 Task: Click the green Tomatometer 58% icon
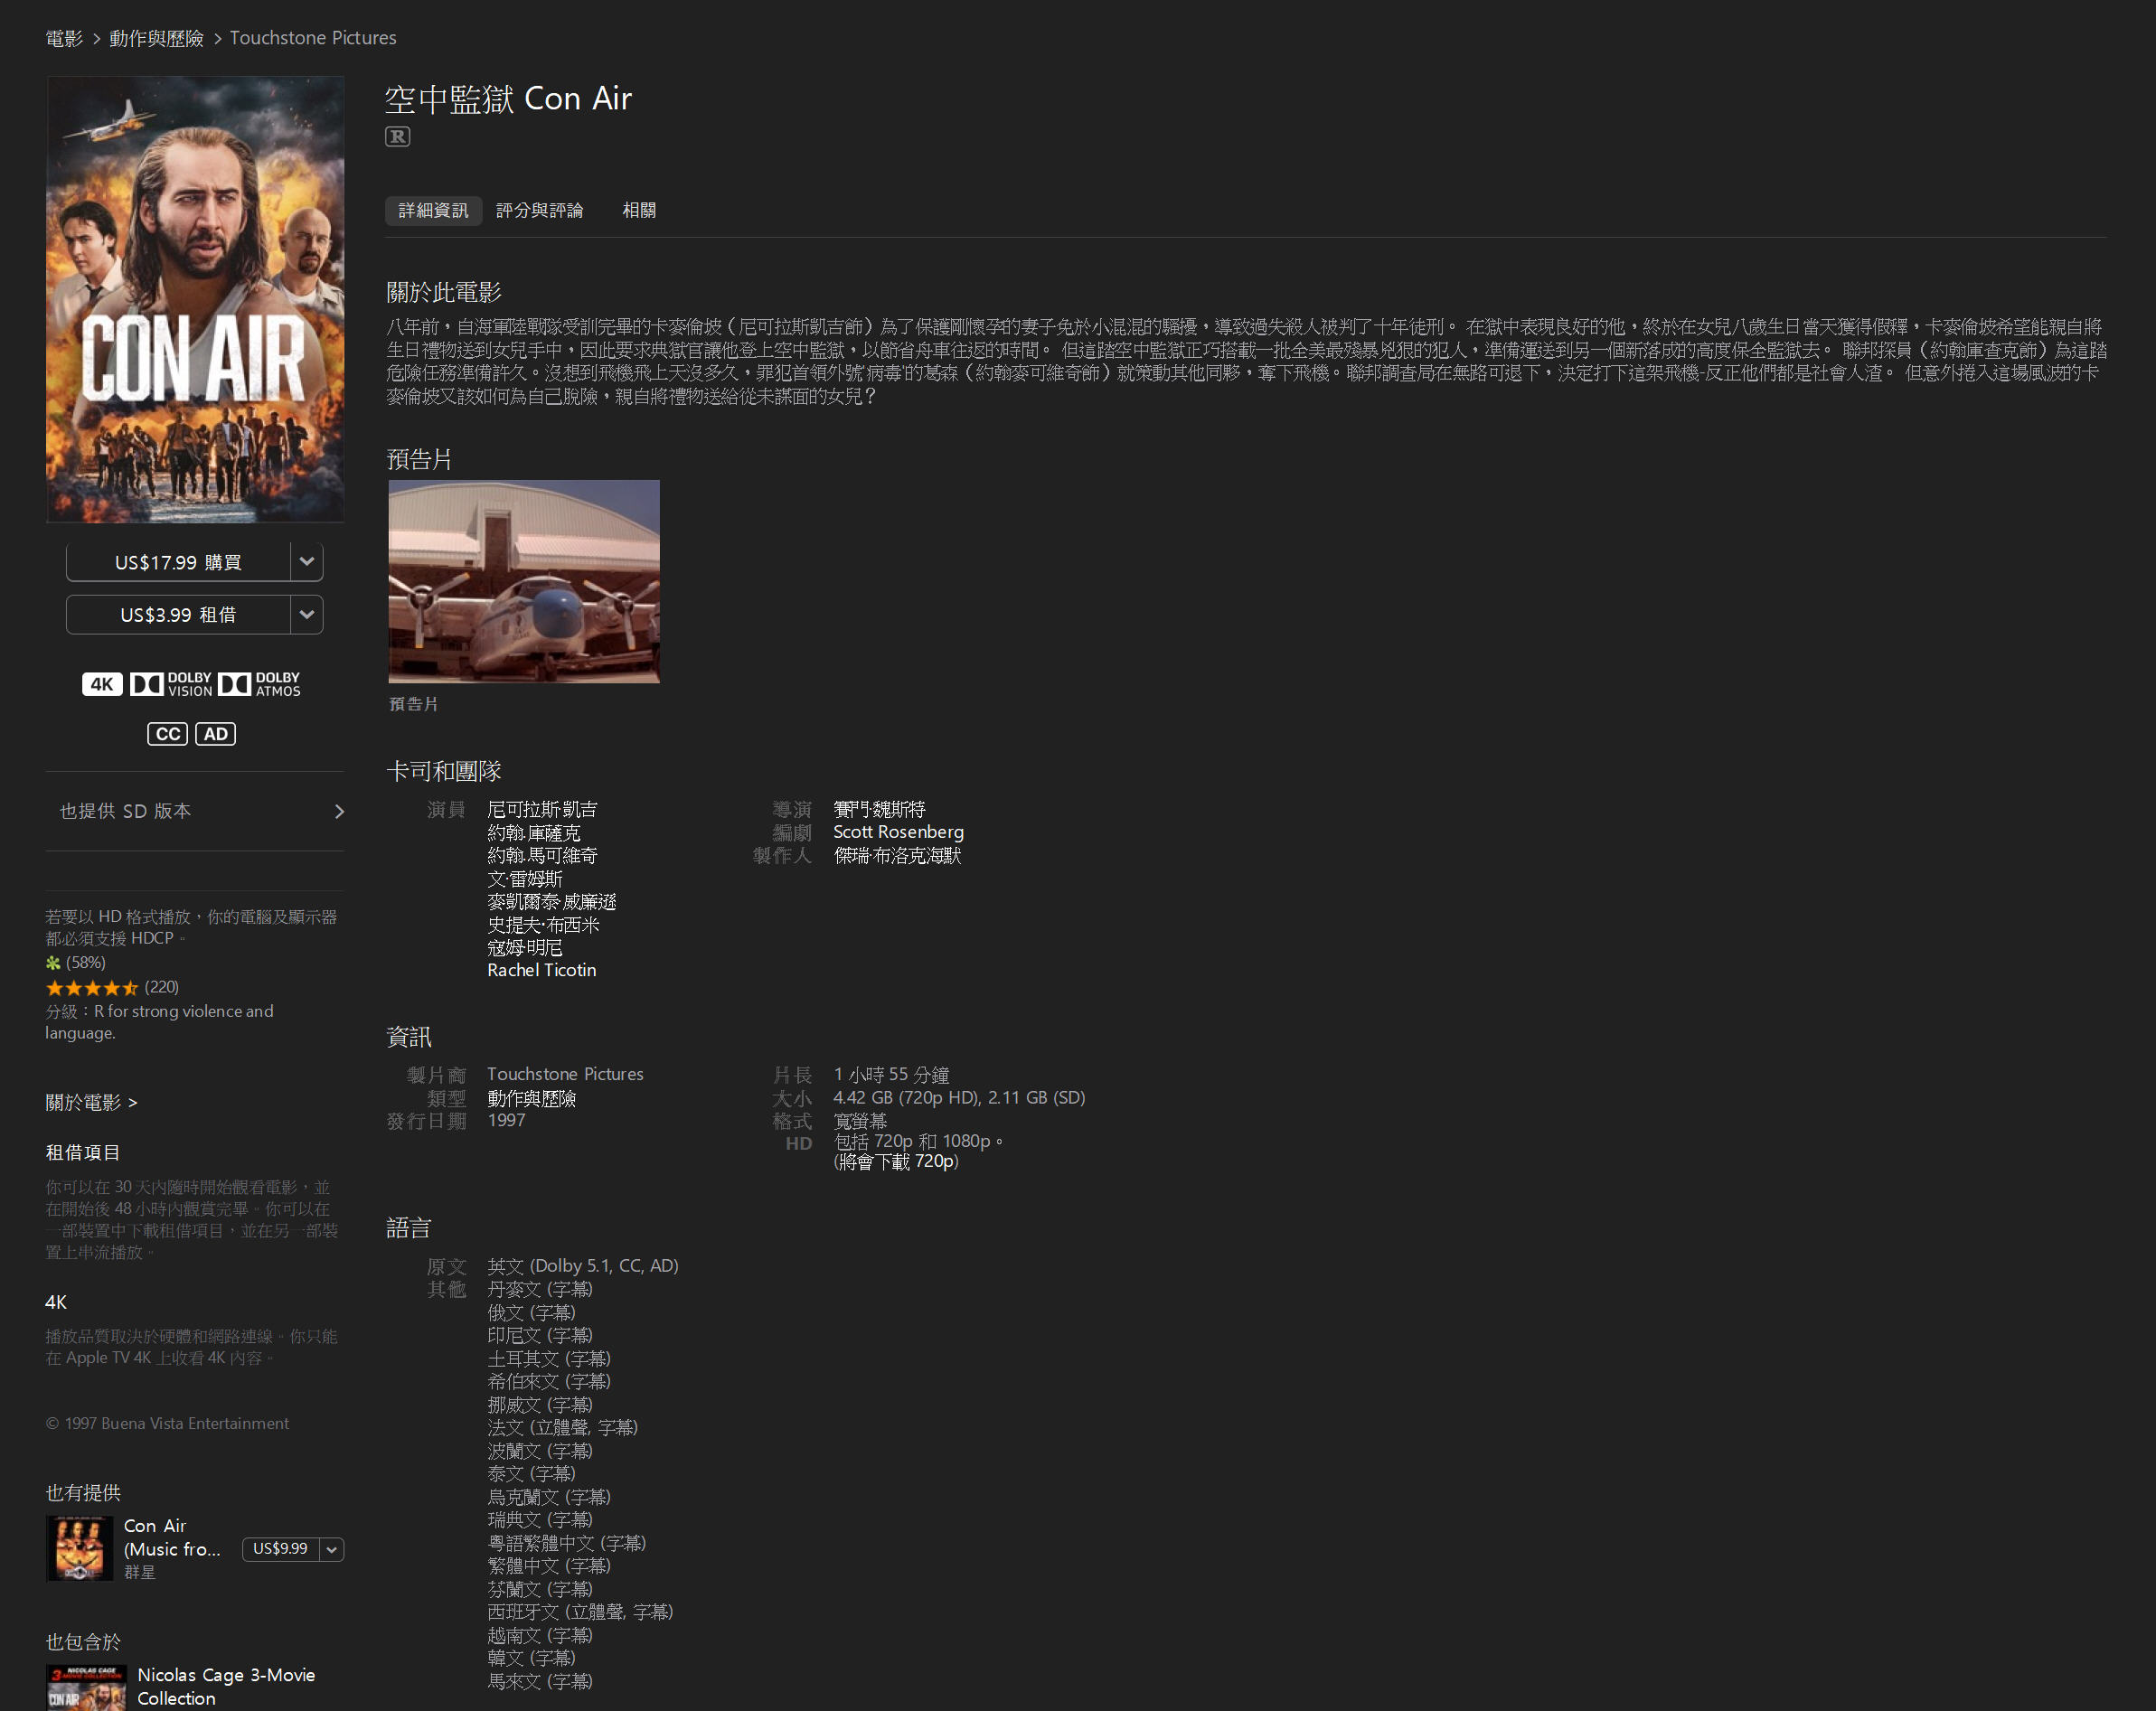(53, 963)
